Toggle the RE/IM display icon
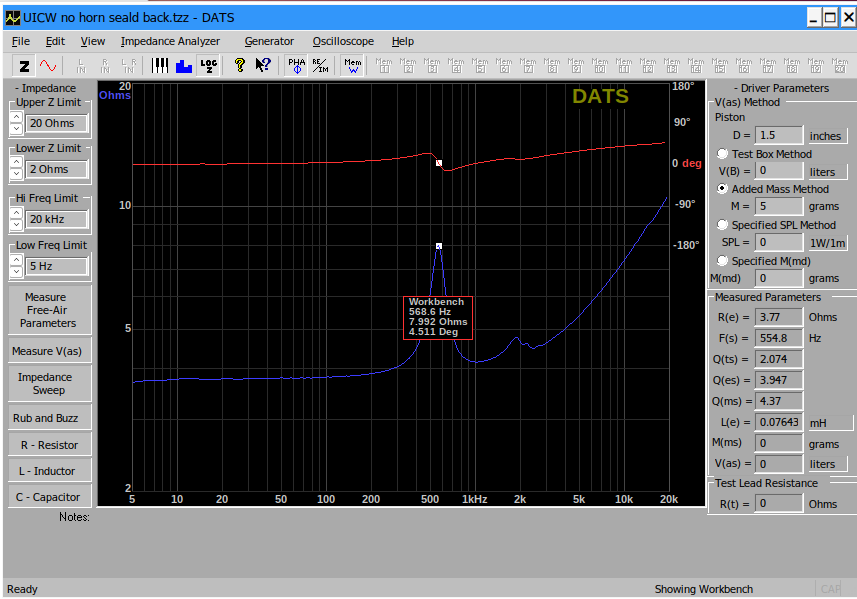This screenshot has height=599, width=857. (320, 66)
